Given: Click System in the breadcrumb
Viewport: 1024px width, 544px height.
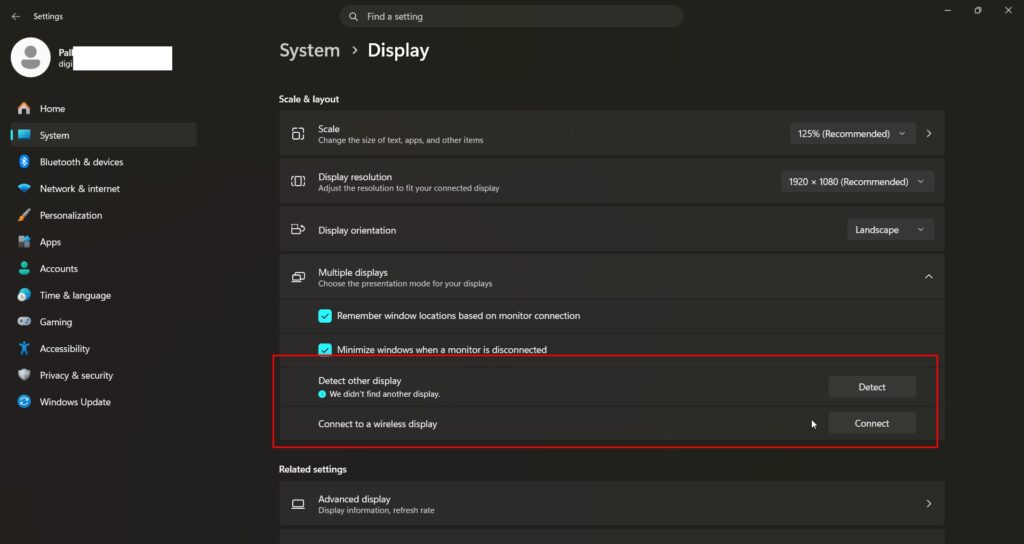Looking at the screenshot, I should point(310,50).
